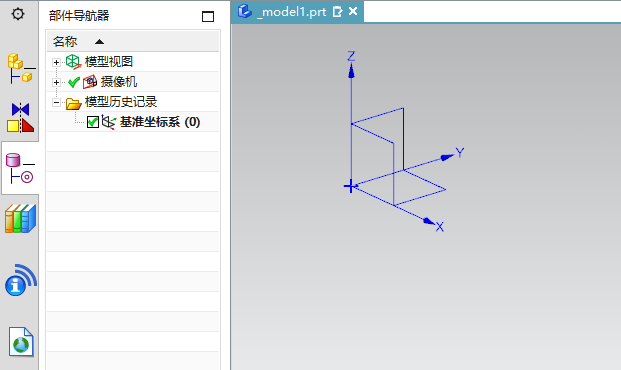Open the Reuse Library books icon
This screenshot has height=370, width=621.
coord(21,218)
